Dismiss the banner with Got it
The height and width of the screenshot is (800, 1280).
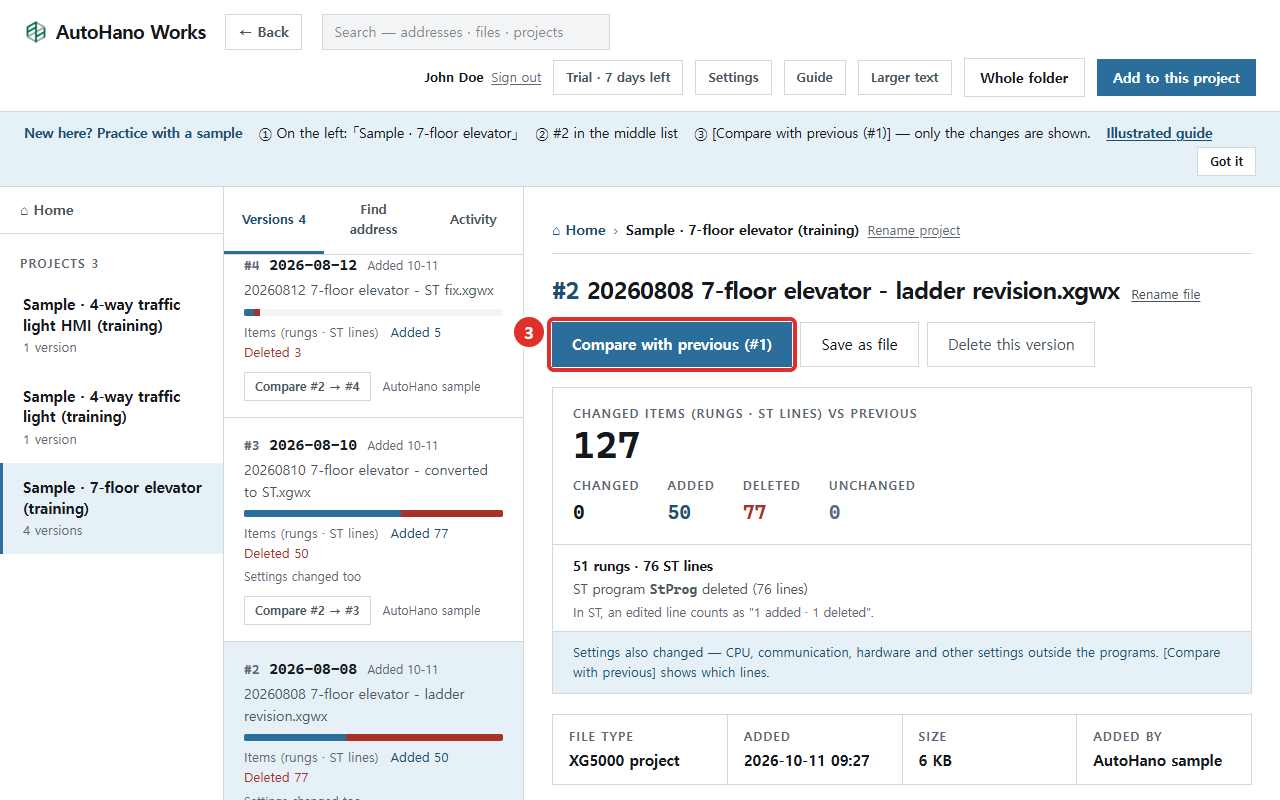[1226, 161]
